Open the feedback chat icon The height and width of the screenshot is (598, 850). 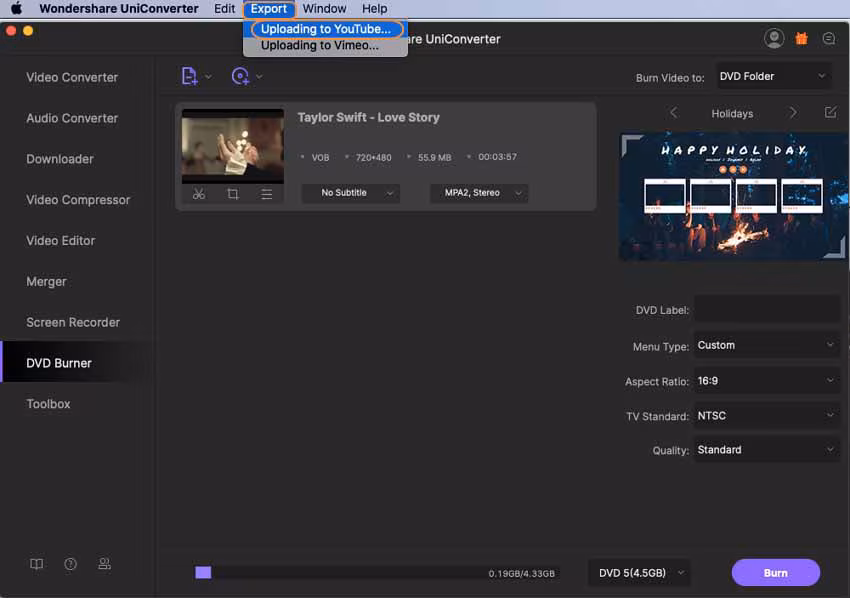pyautogui.click(x=828, y=38)
